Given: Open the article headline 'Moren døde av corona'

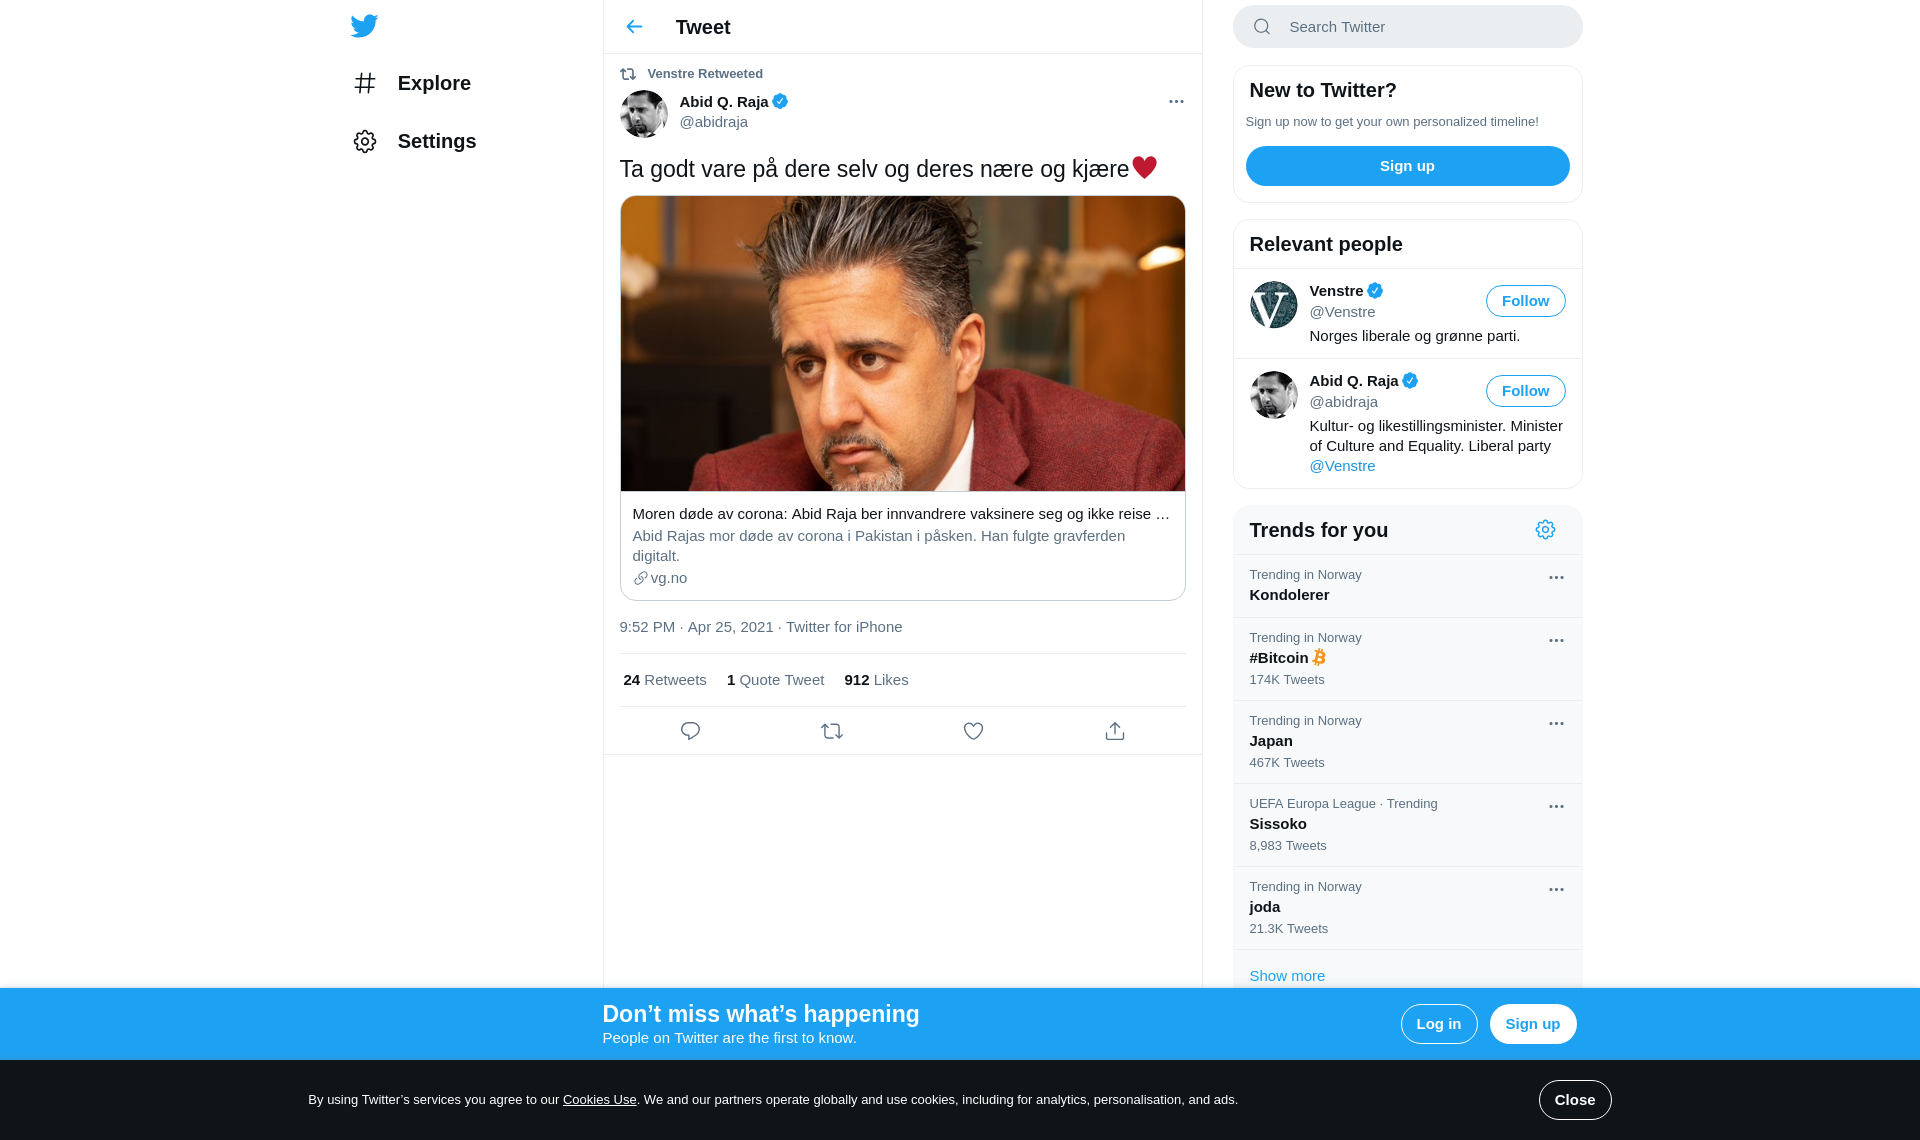Looking at the screenshot, I should click(x=901, y=514).
